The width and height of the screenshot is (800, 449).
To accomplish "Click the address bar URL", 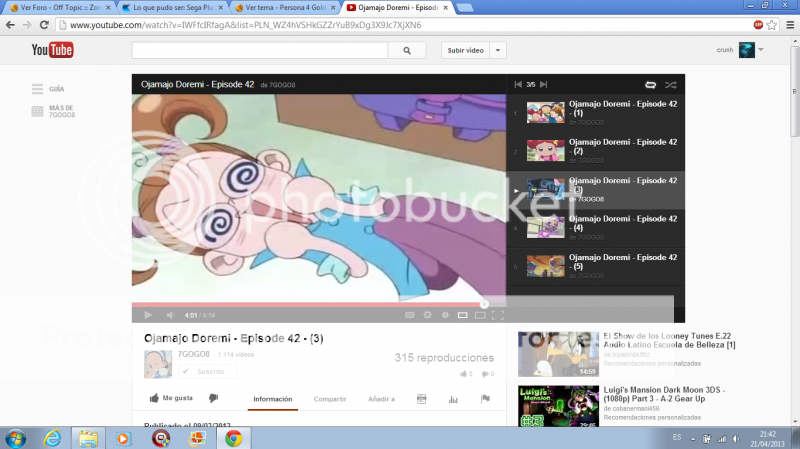I will pos(245,24).
